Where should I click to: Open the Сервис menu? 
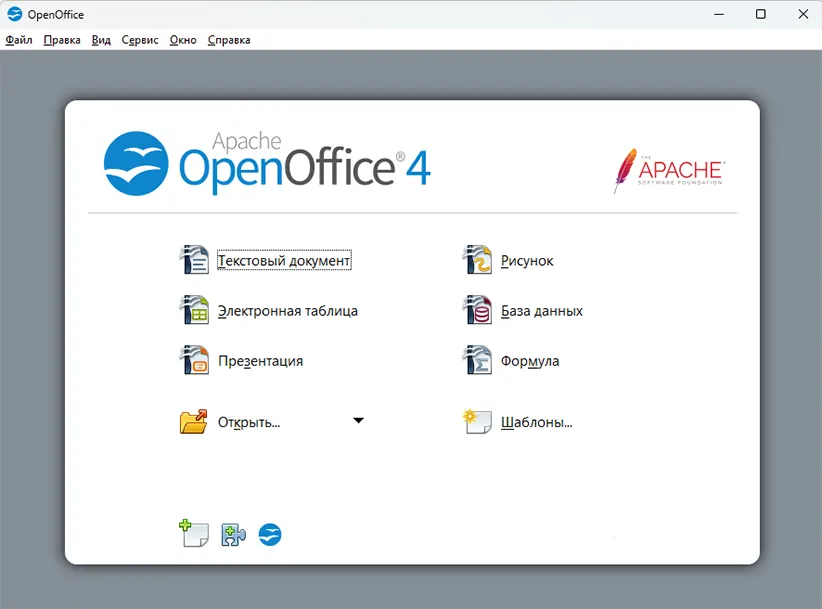coord(140,40)
